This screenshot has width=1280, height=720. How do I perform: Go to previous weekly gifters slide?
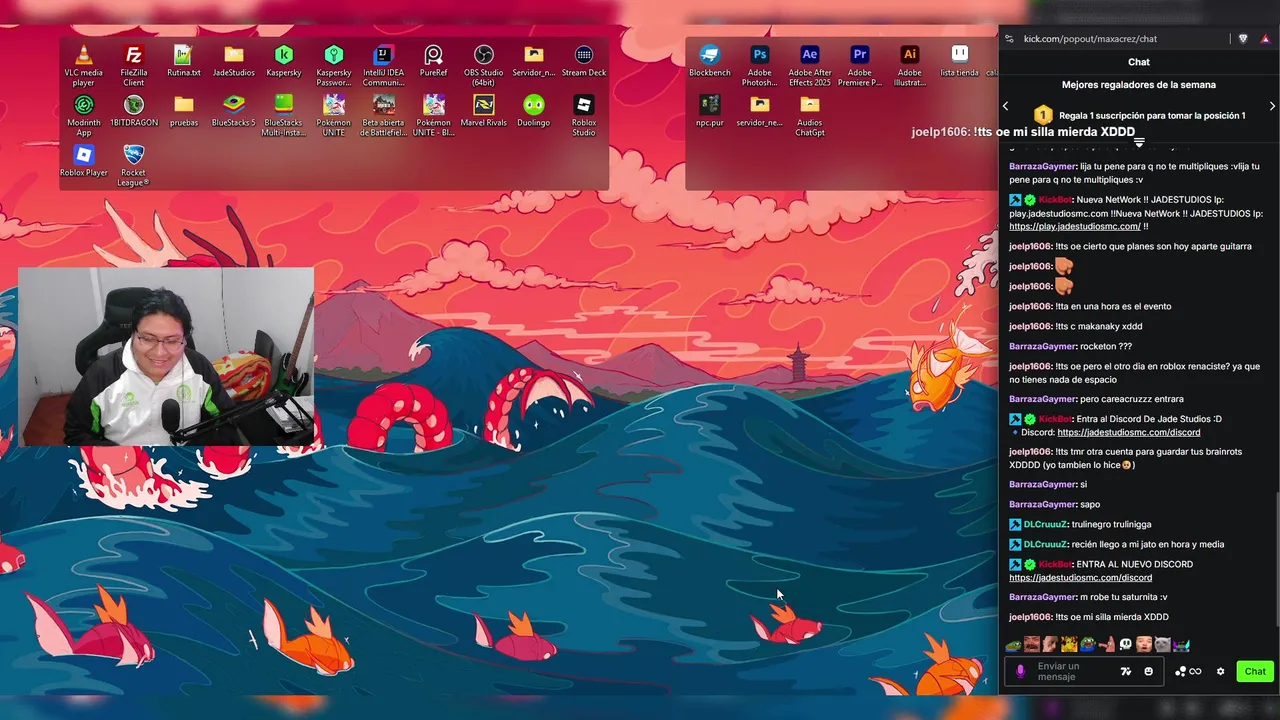point(1006,106)
